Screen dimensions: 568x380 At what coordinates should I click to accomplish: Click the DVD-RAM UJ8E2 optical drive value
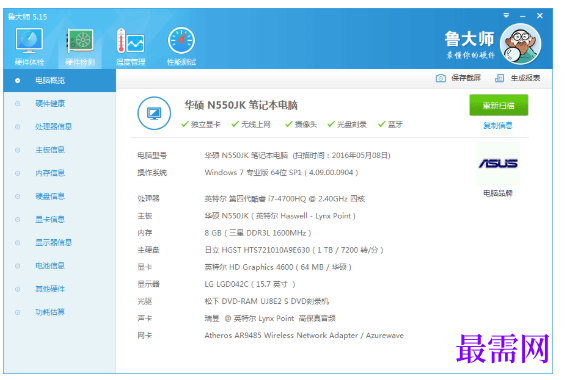267,301
